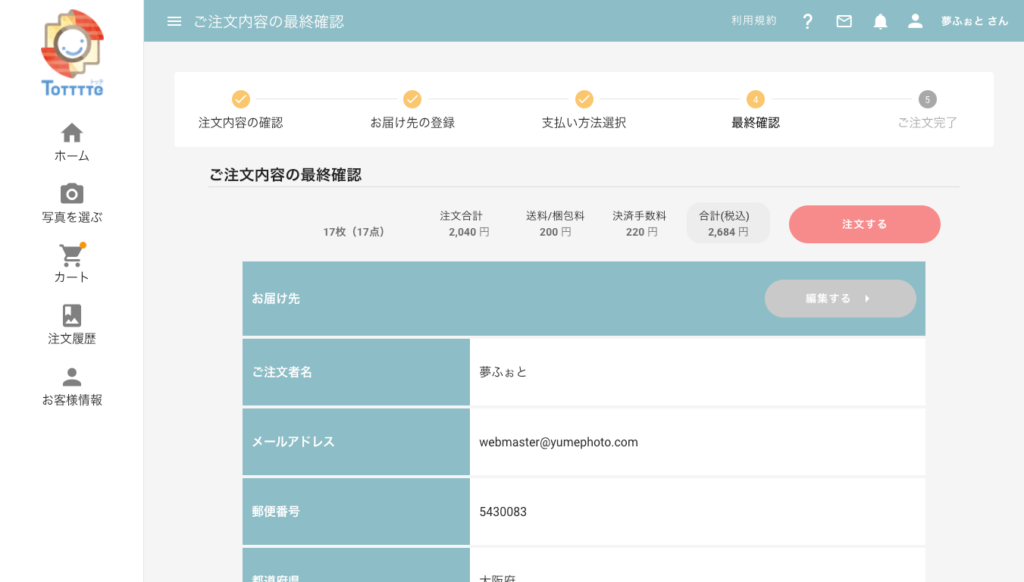This screenshot has height=582, width=1024.
Task: Click the 17枚（17点） count text
Action: (x=354, y=232)
